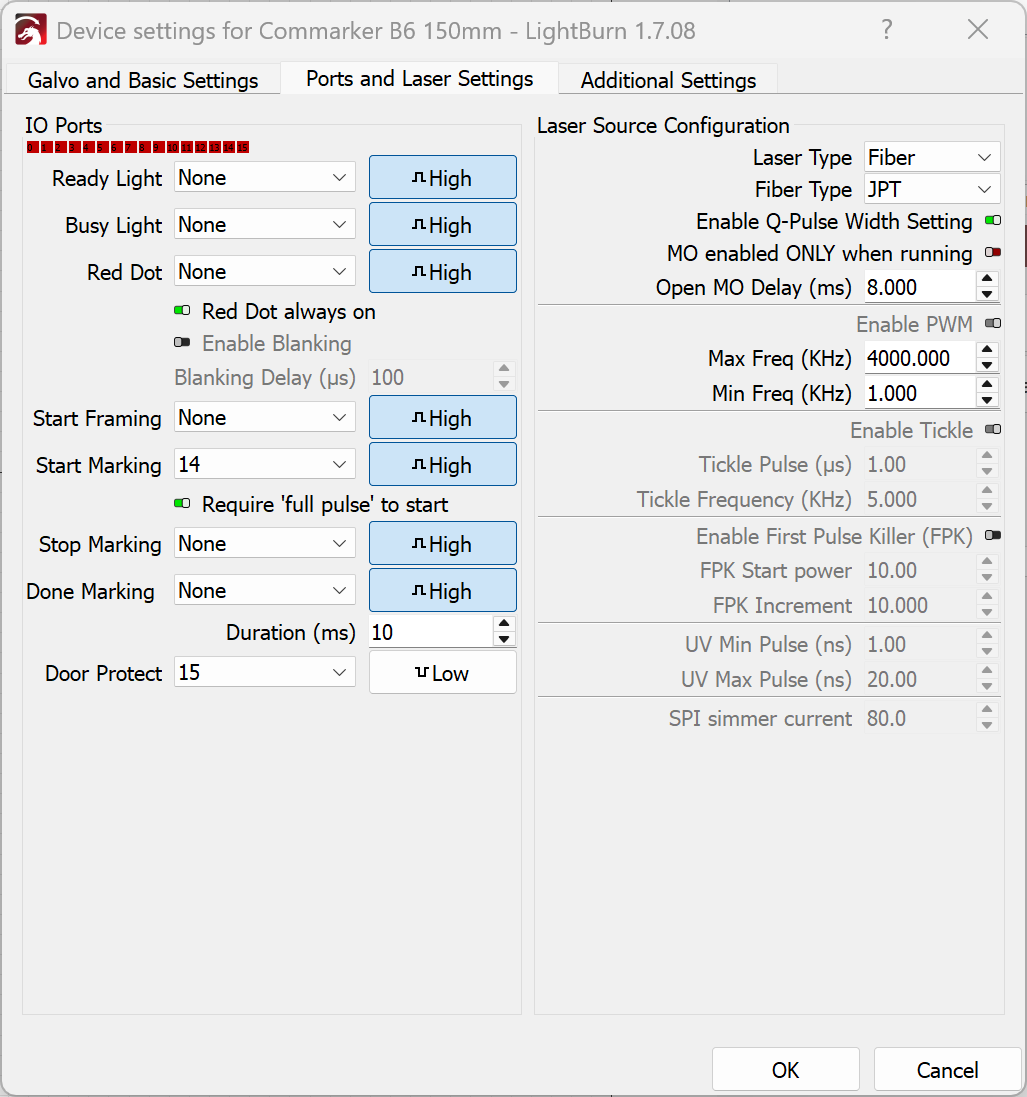Disable Red Dot always on switch
This screenshot has height=1097, width=1027.
182,312
